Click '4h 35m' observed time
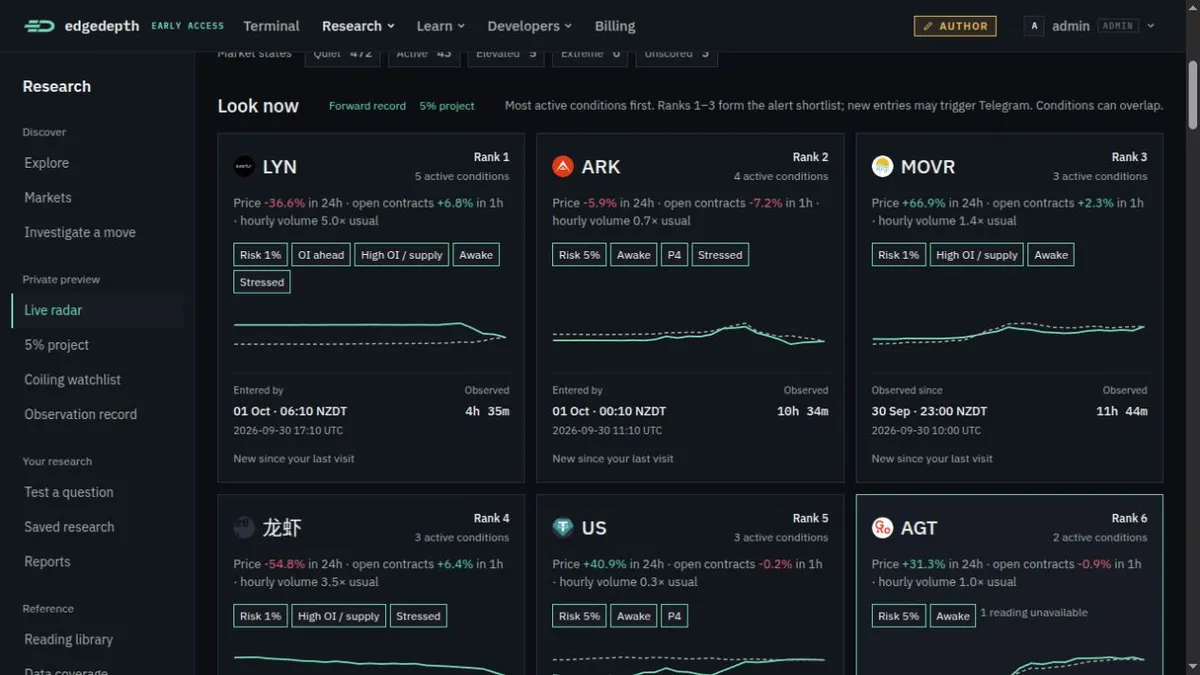The width and height of the screenshot is (1200, 675). click(x=487, y=411)
